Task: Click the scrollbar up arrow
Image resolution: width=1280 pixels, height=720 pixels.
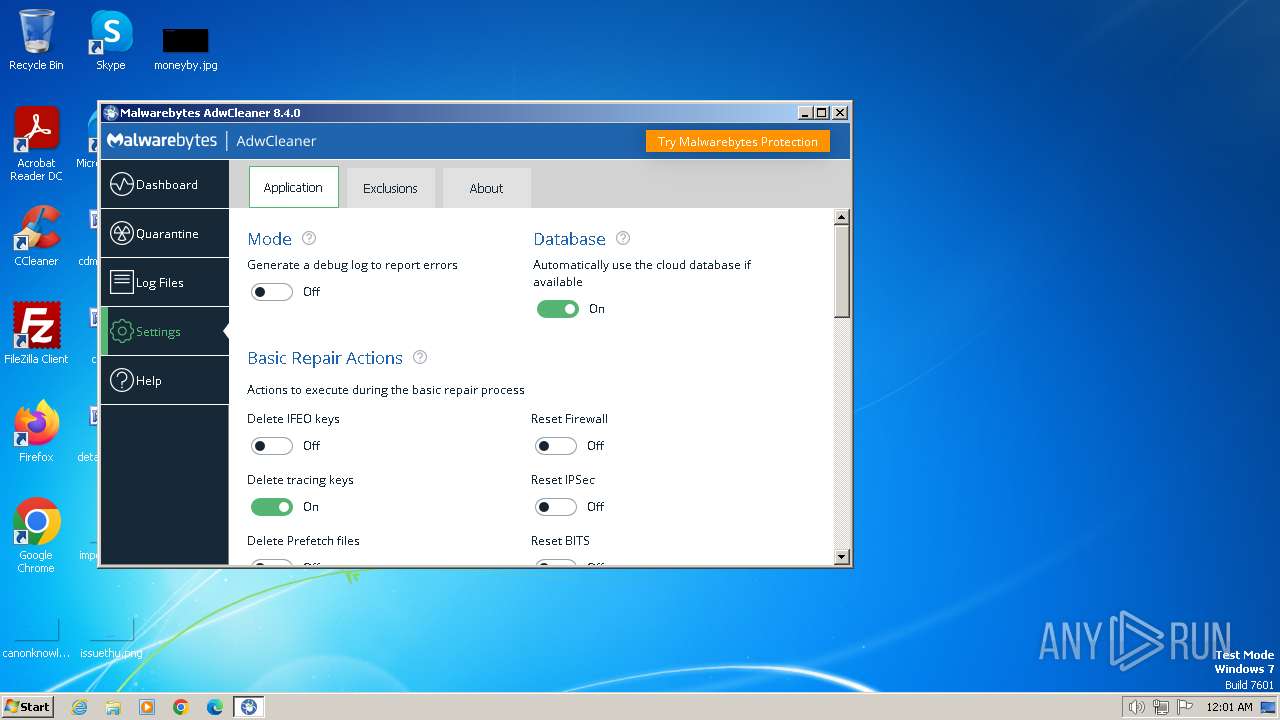Action: (x=841, y=217)
